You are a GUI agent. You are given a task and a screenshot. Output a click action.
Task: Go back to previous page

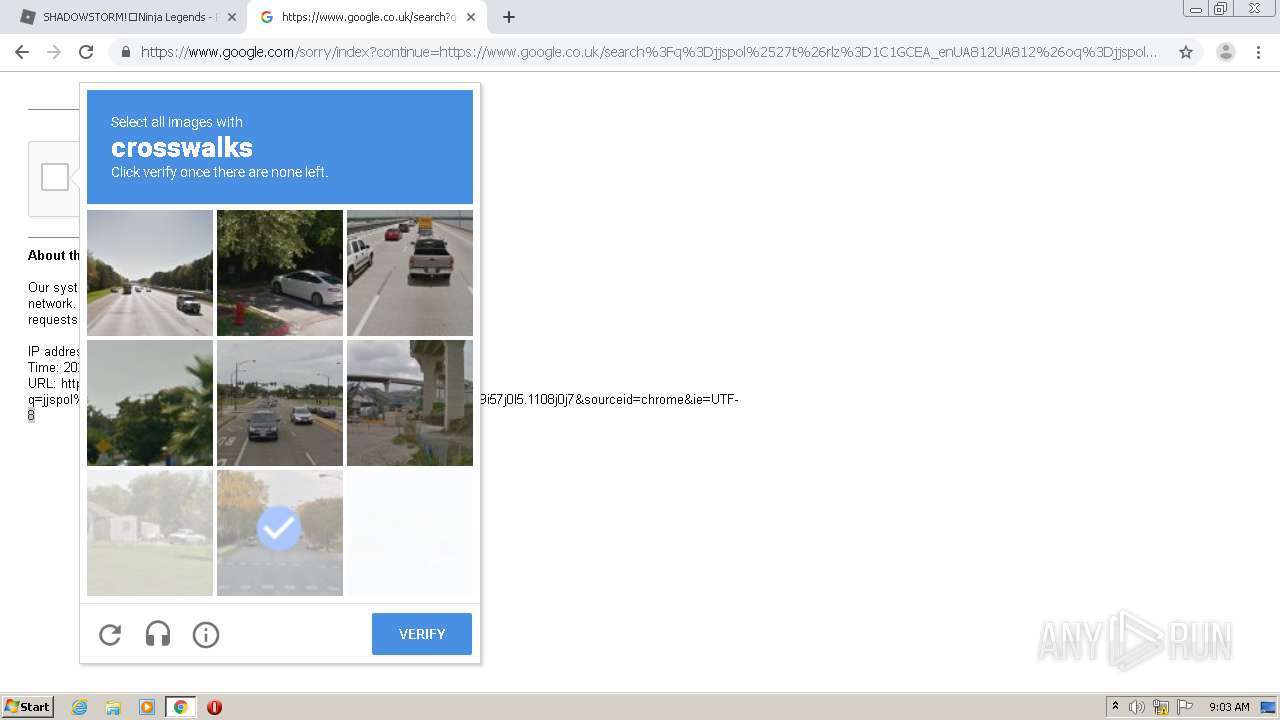(22, 52)
